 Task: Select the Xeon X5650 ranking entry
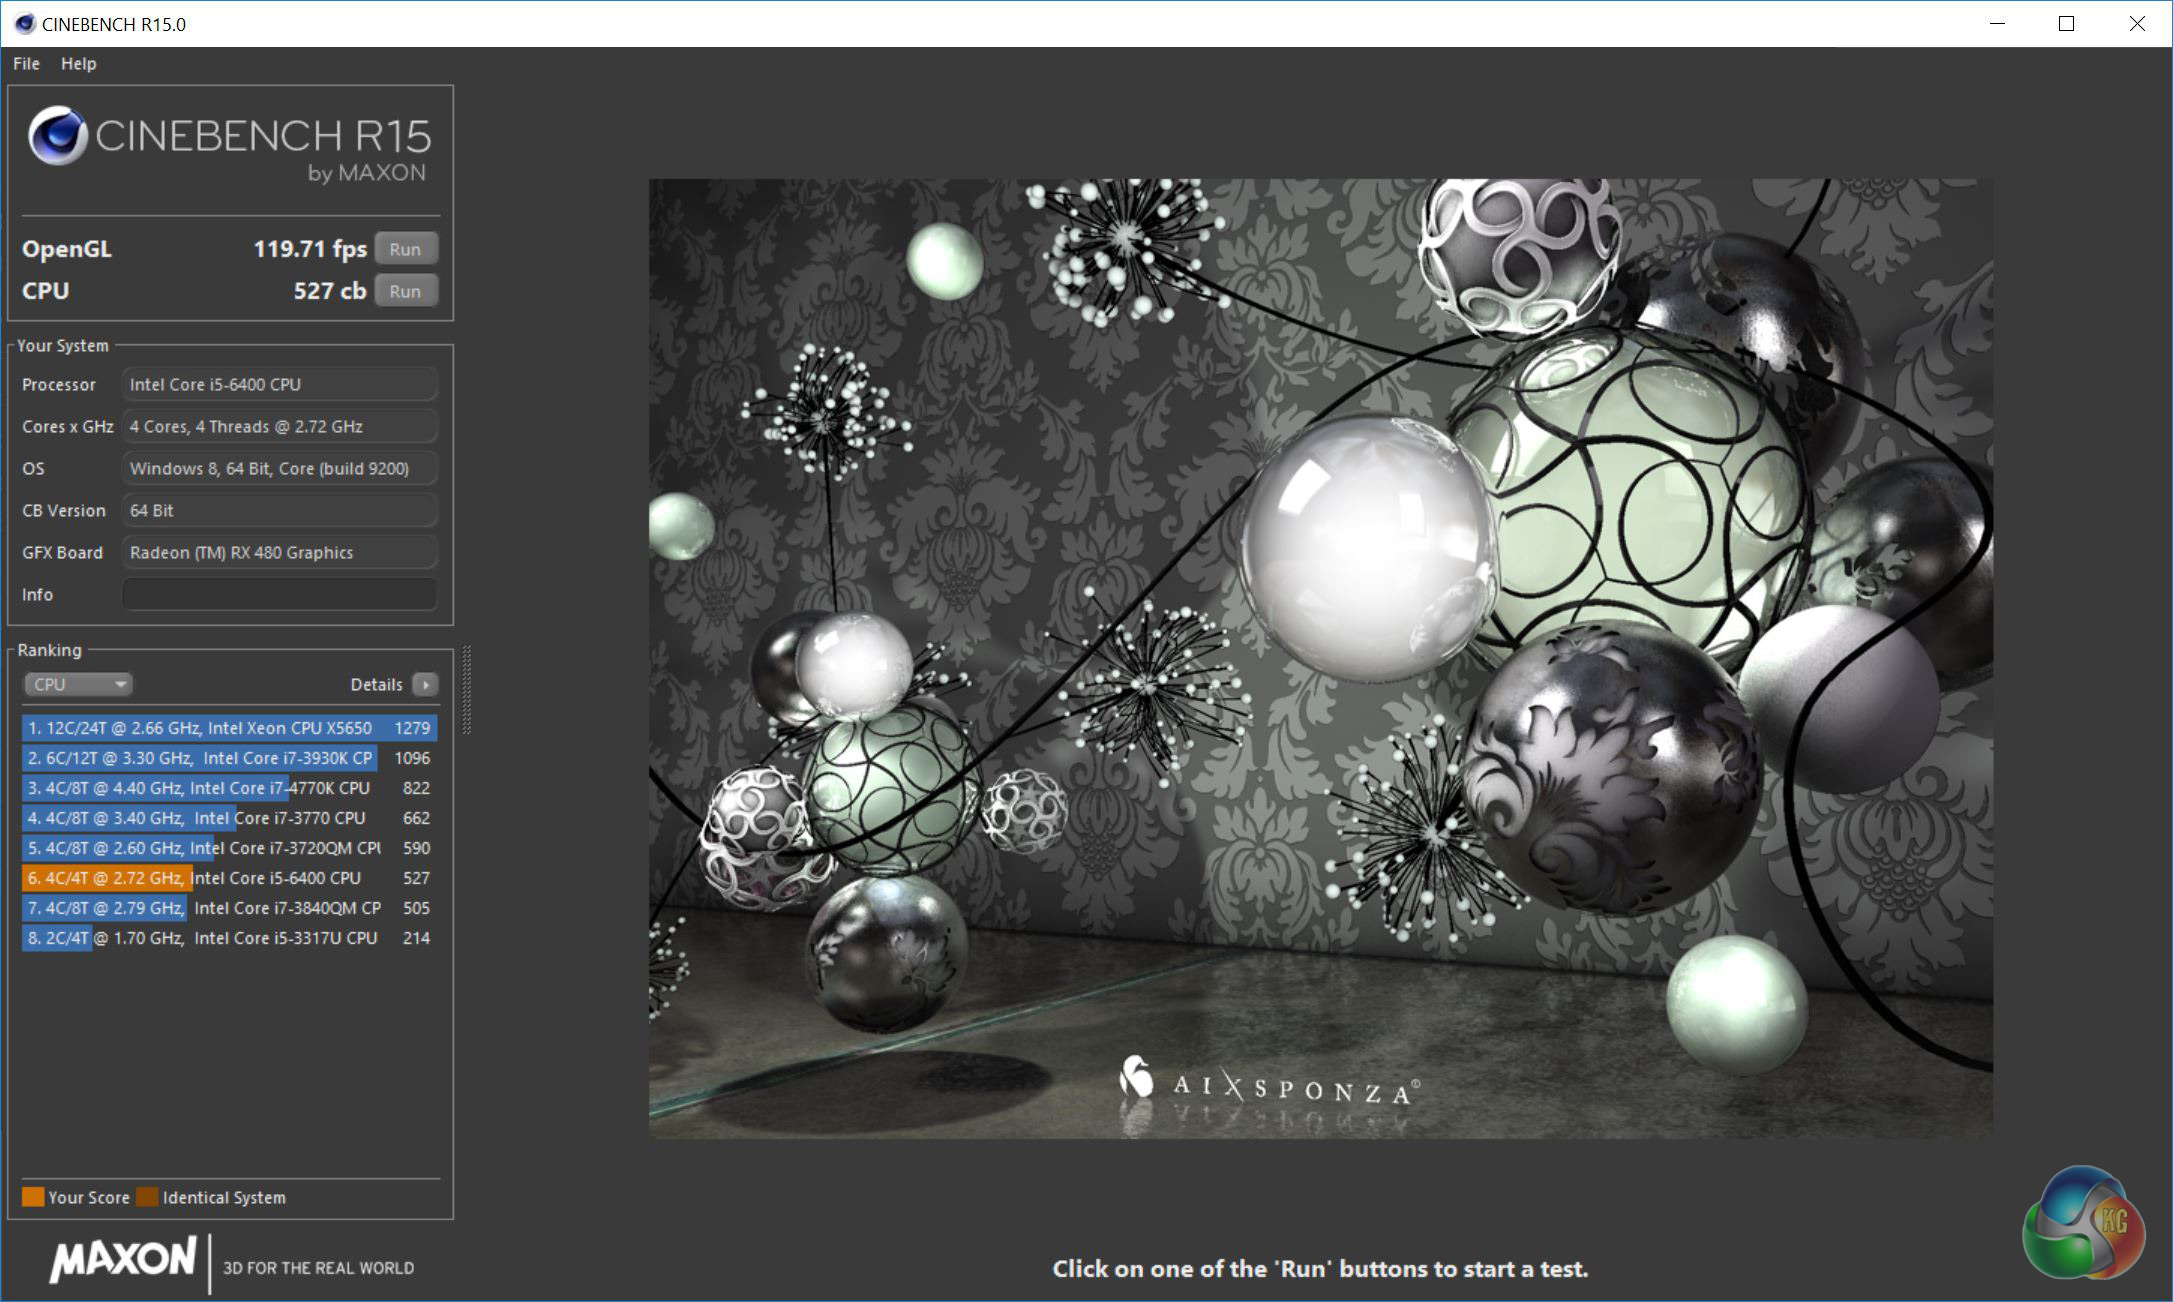228,728
